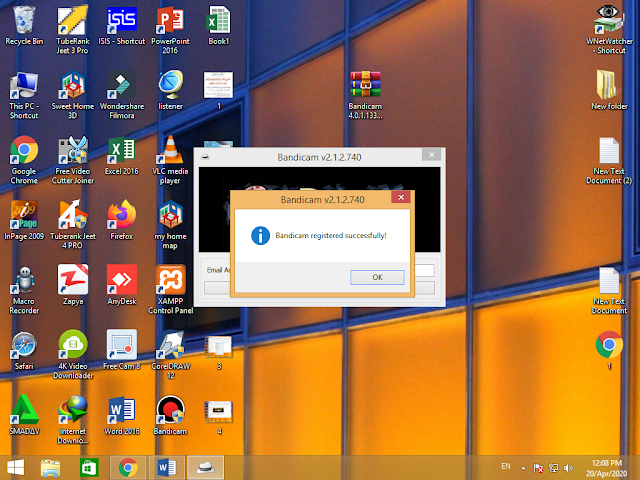Select 4K Video Downloader icon
This screenshot has width=640, height=480.
point(73,354)
